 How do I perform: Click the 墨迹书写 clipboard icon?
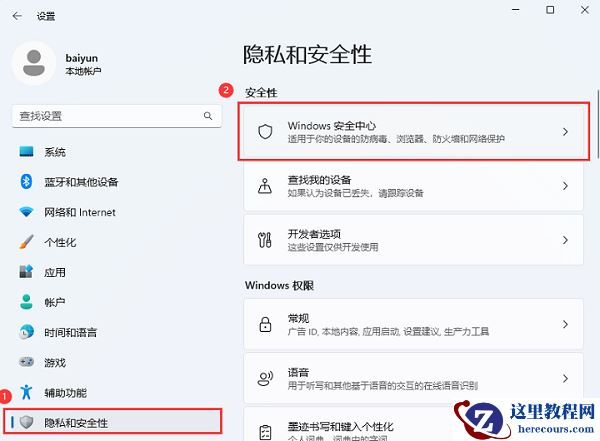[265, 433]
